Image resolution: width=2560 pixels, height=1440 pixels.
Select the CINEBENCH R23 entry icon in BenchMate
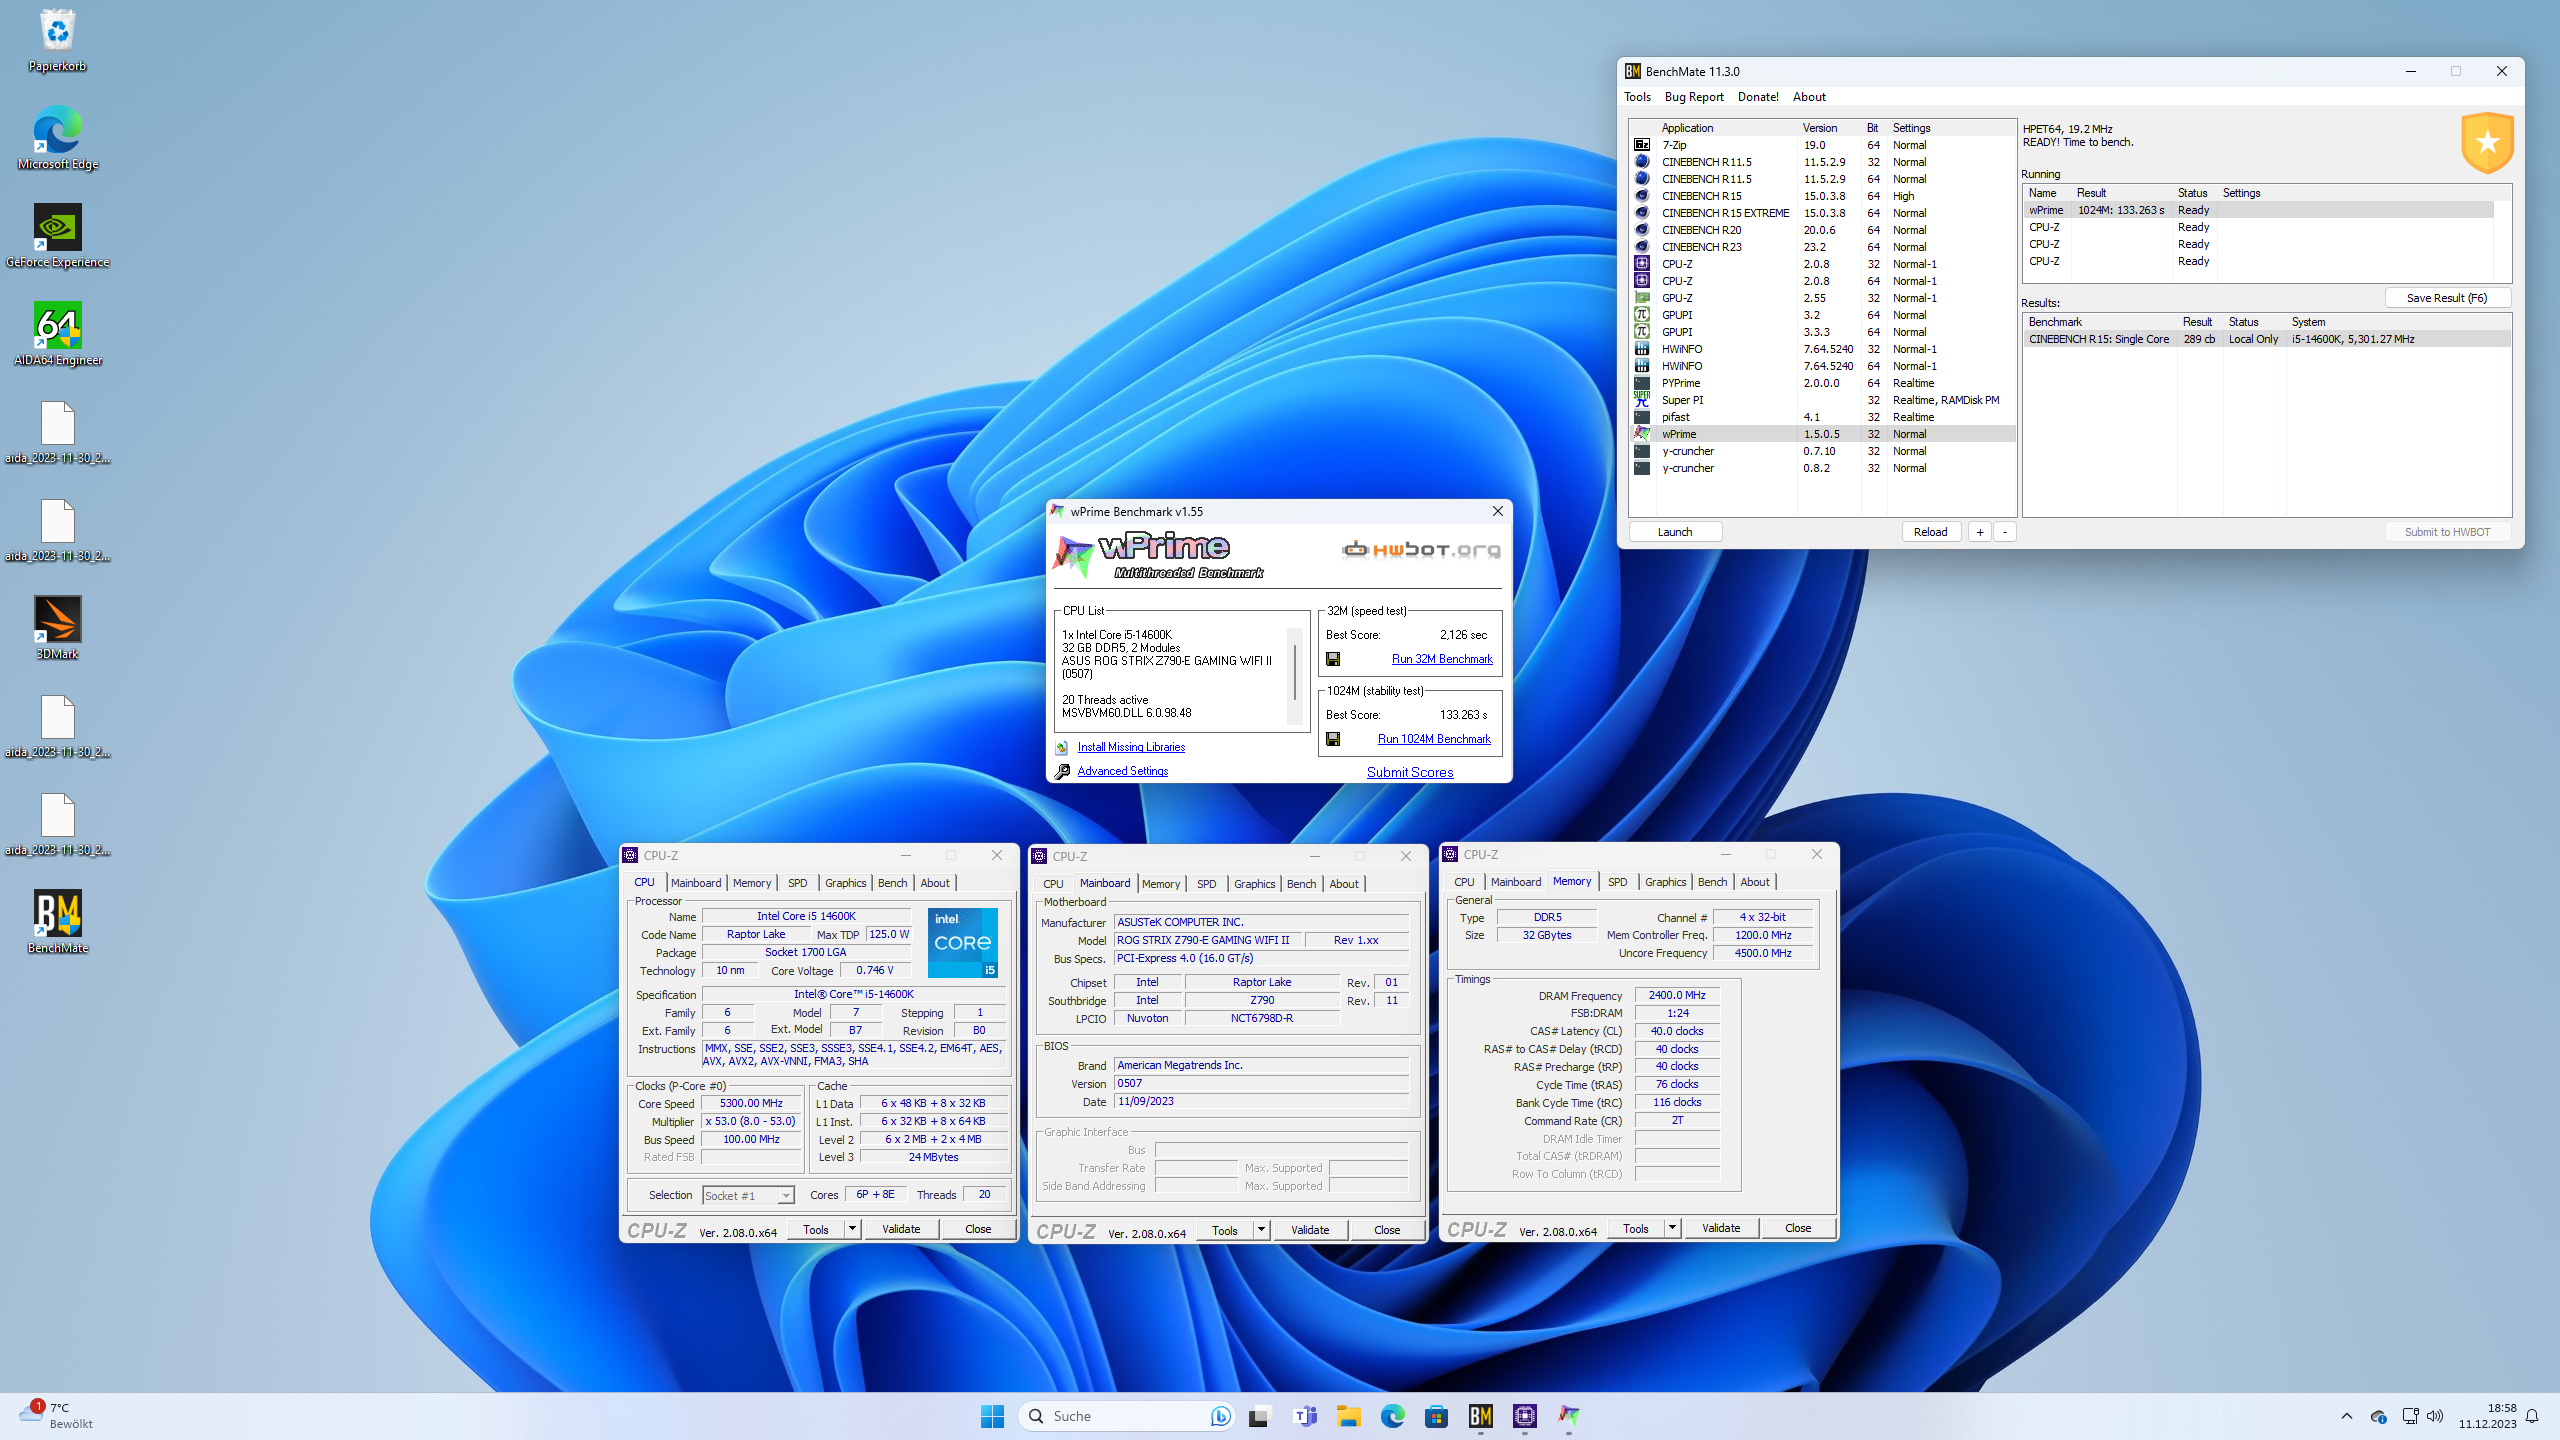(1641, 247)
